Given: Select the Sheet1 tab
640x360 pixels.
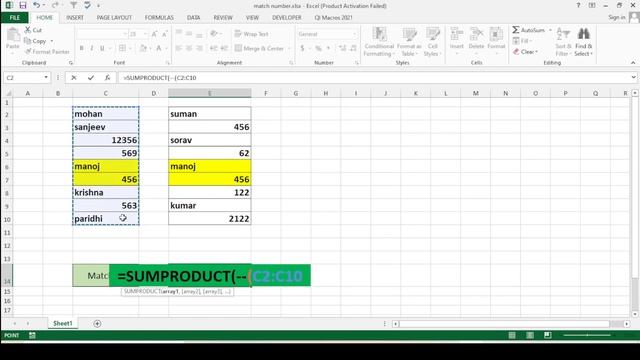Looking at the screenshot, I should (x=62, y=323).
